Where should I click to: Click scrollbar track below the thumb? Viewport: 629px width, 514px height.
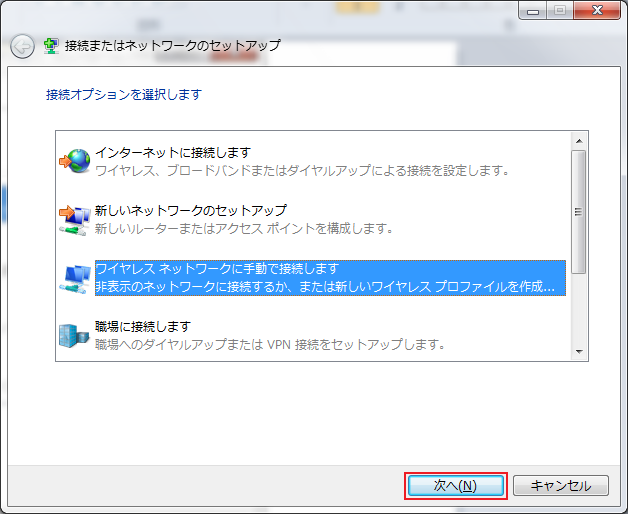point(578,310)
